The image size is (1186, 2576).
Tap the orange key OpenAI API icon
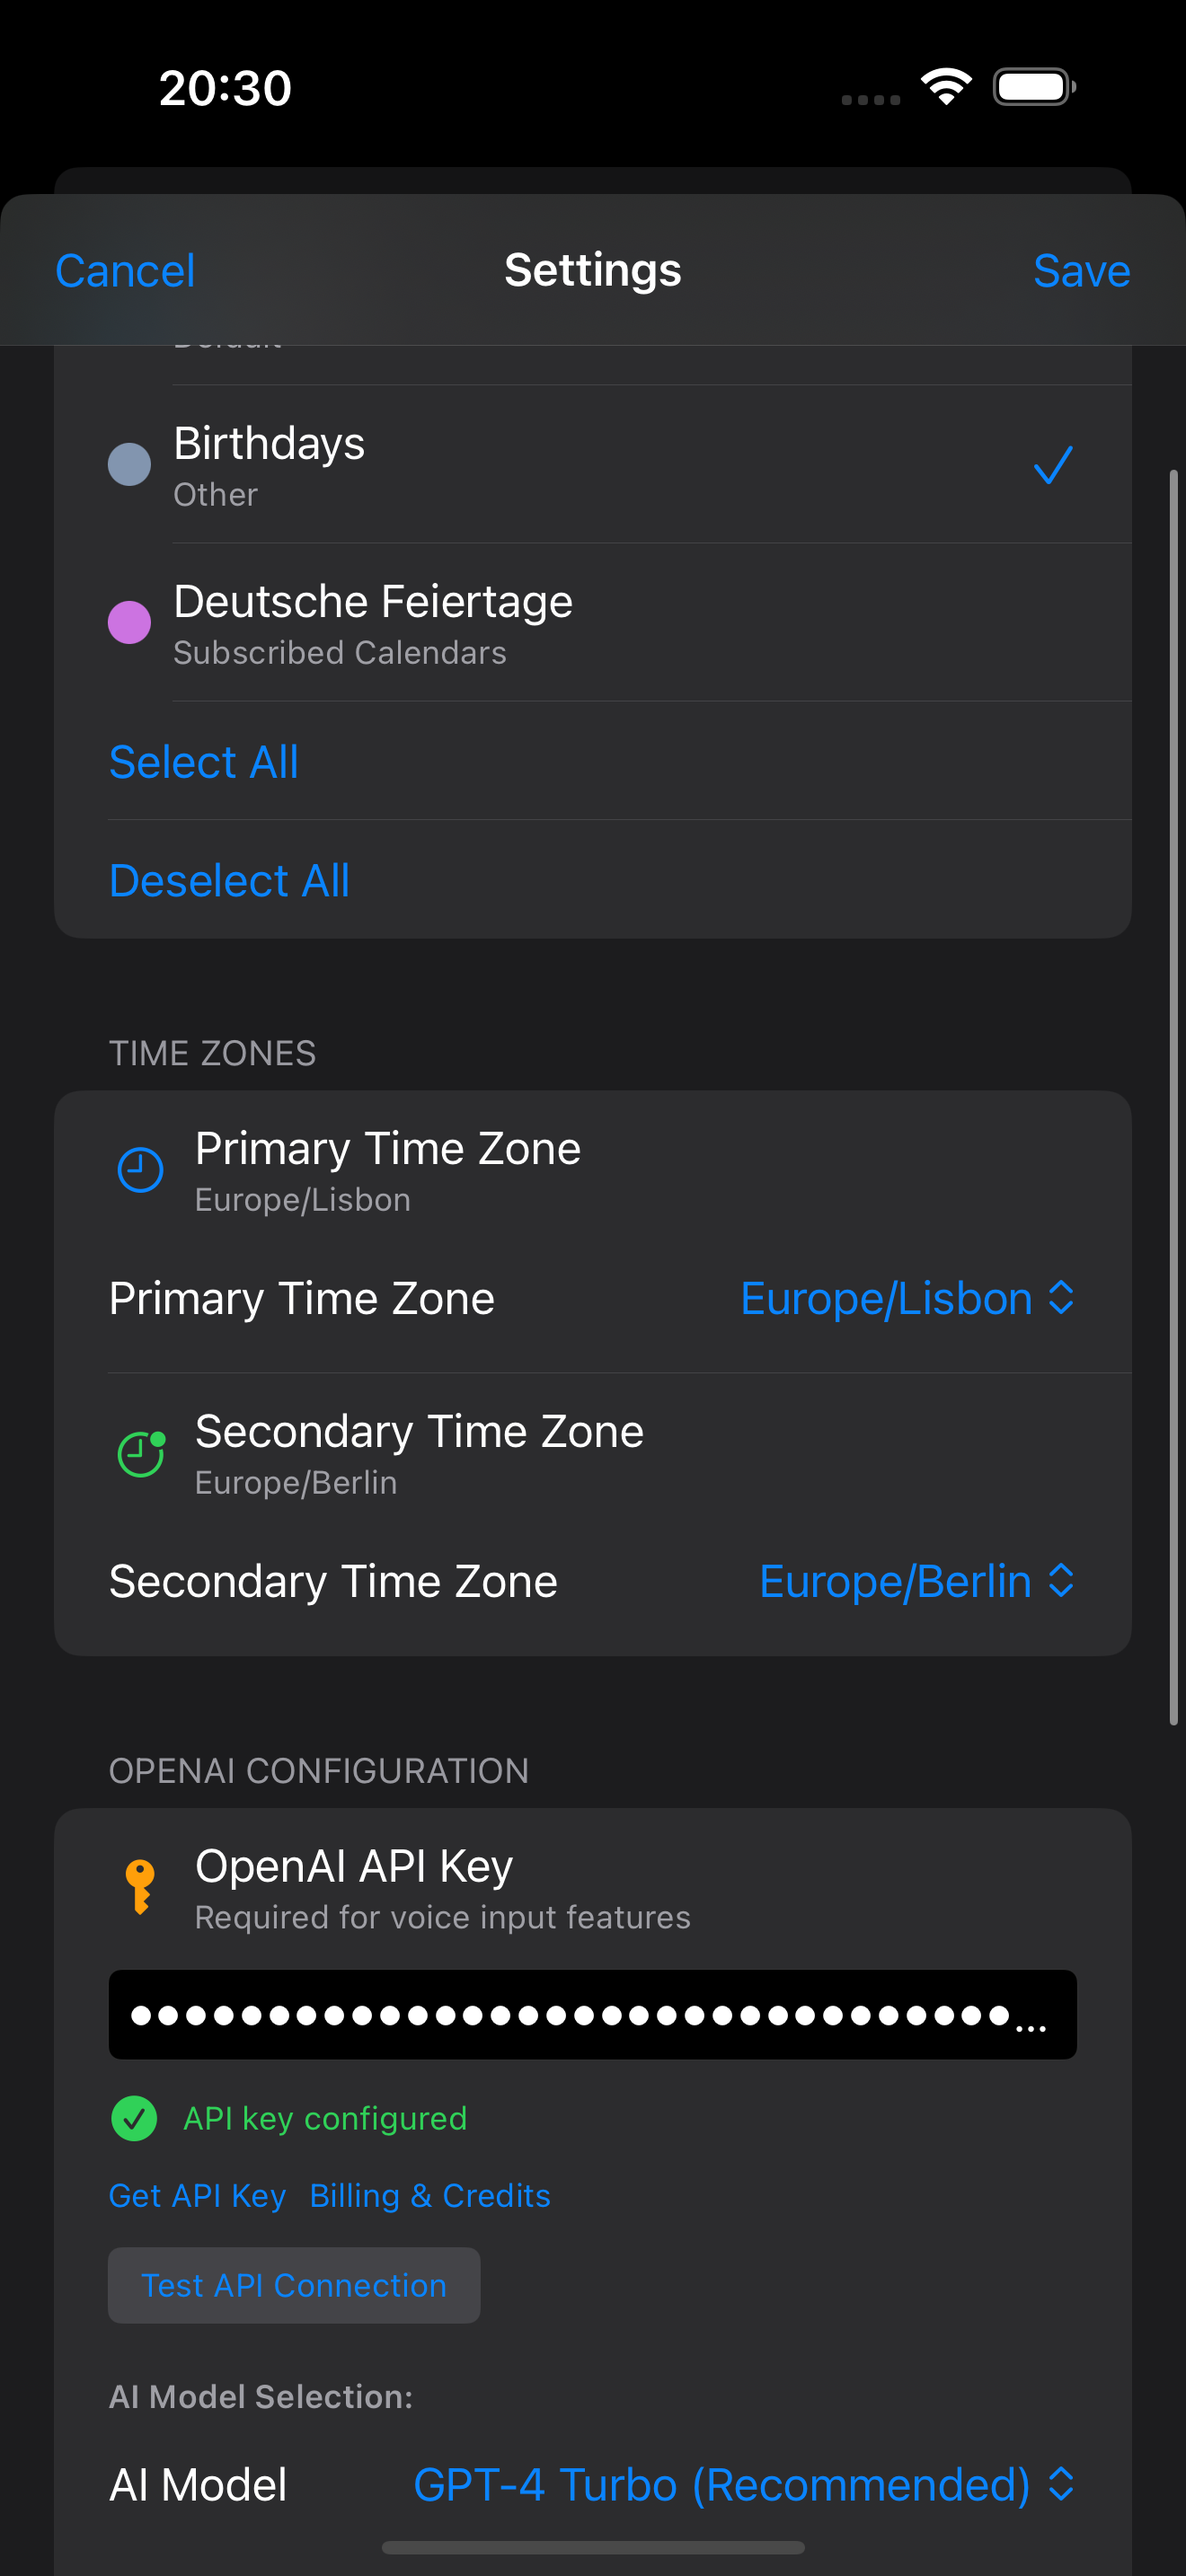140,1886
